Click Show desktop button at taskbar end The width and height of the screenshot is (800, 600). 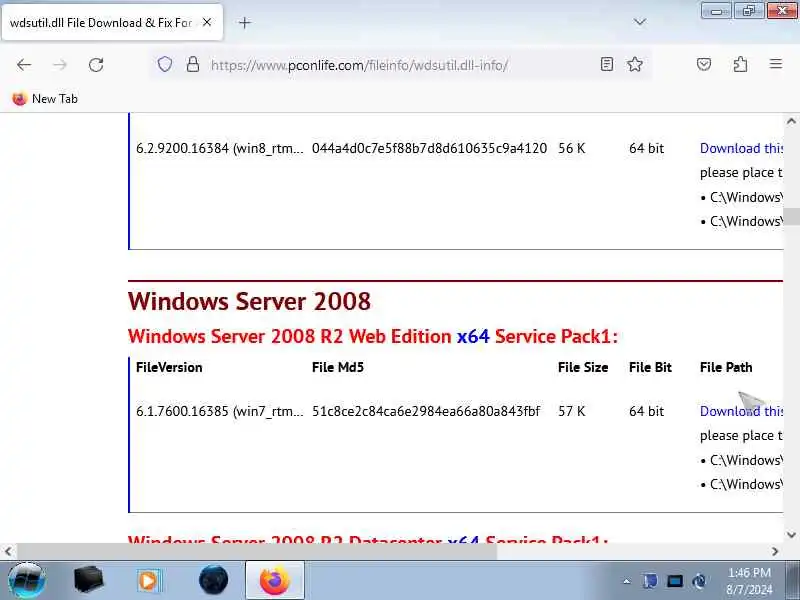click(793, 580)
